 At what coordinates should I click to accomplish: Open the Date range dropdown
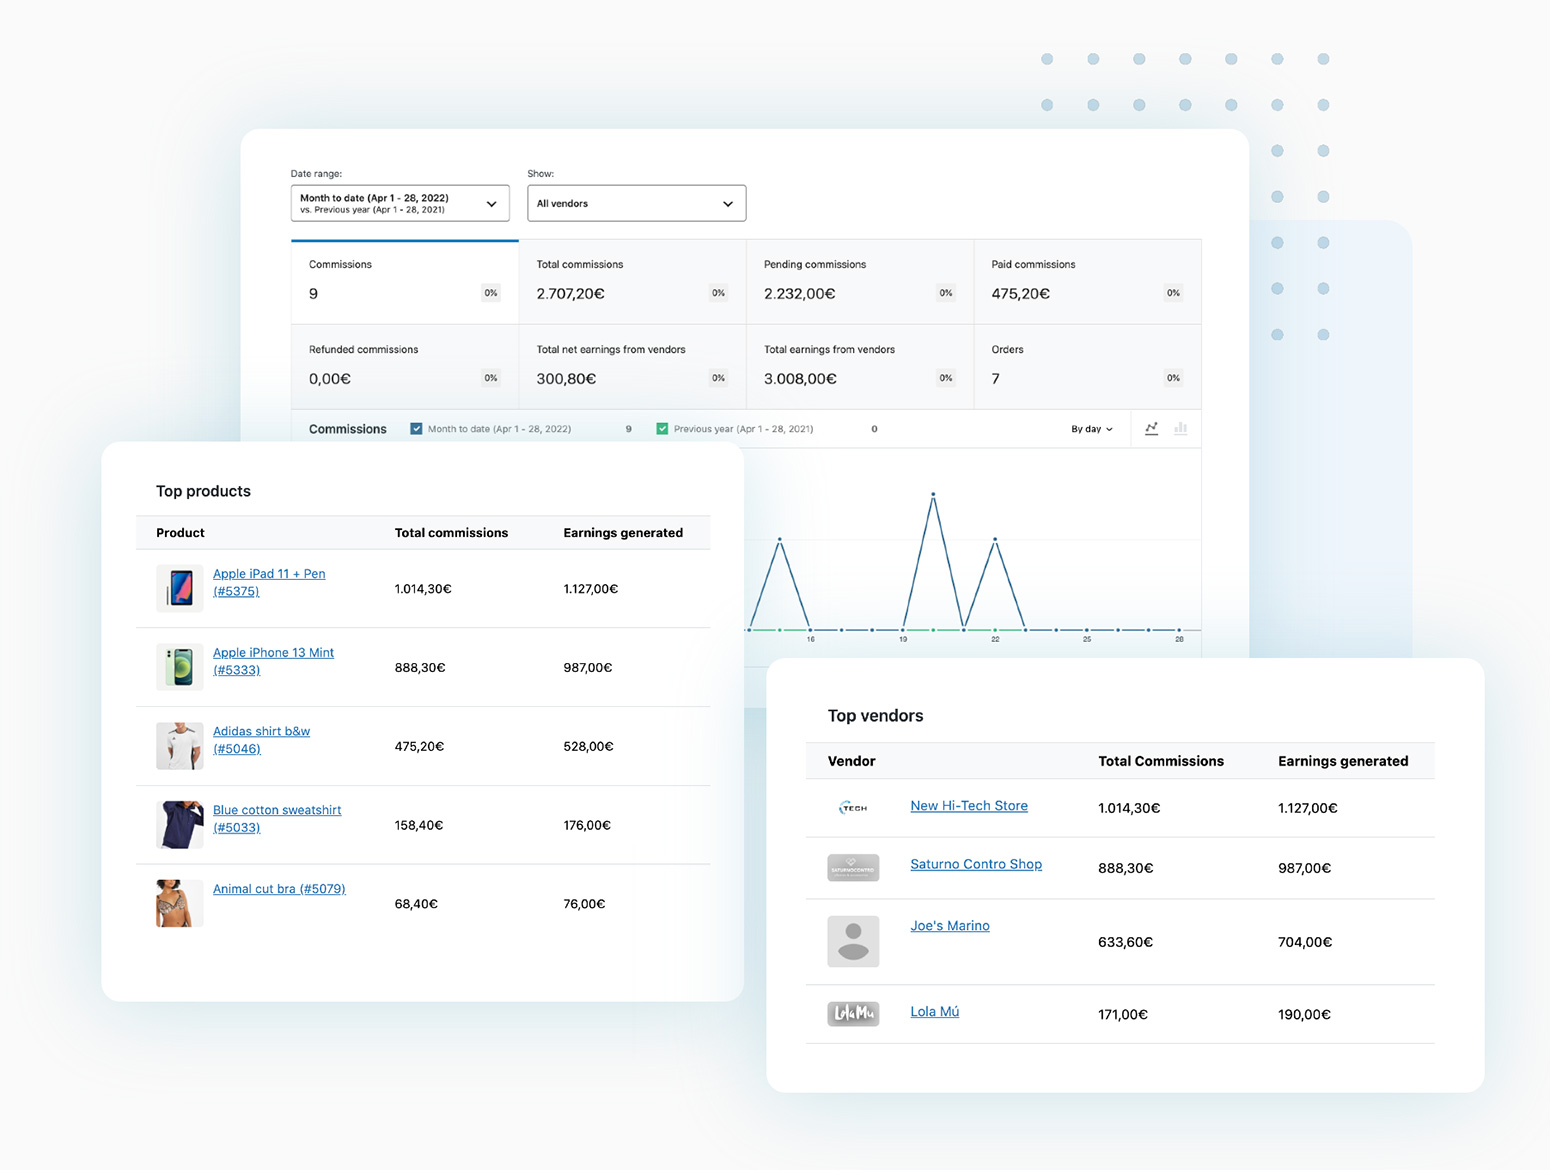[400, 203]
